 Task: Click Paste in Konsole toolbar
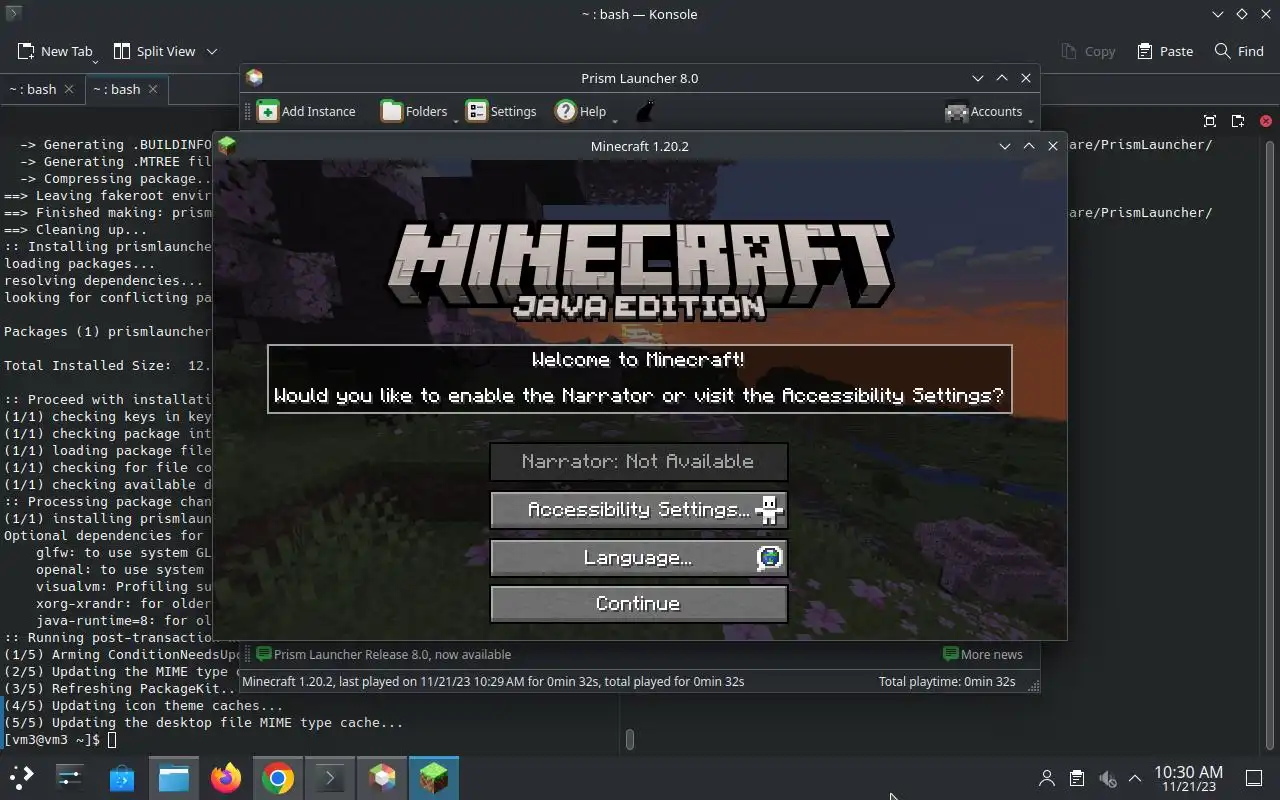1165,51
